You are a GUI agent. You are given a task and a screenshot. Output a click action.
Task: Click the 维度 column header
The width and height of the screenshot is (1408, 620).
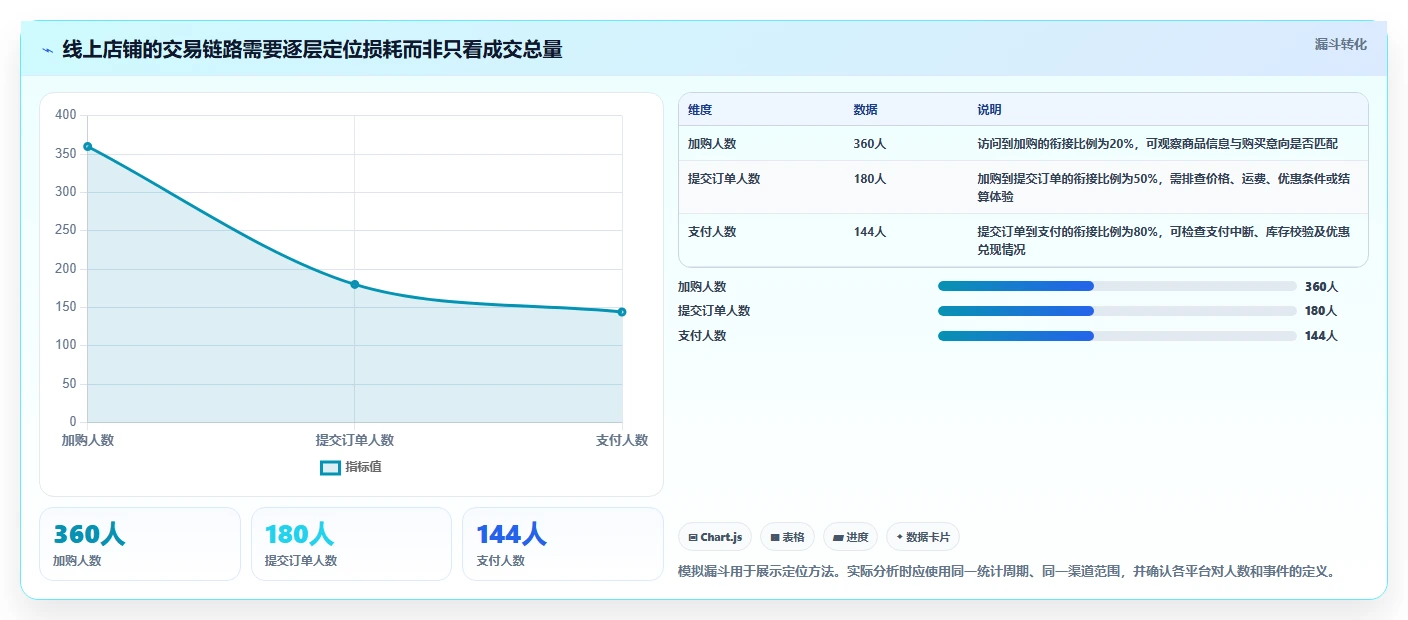click(x=700, y=110)
